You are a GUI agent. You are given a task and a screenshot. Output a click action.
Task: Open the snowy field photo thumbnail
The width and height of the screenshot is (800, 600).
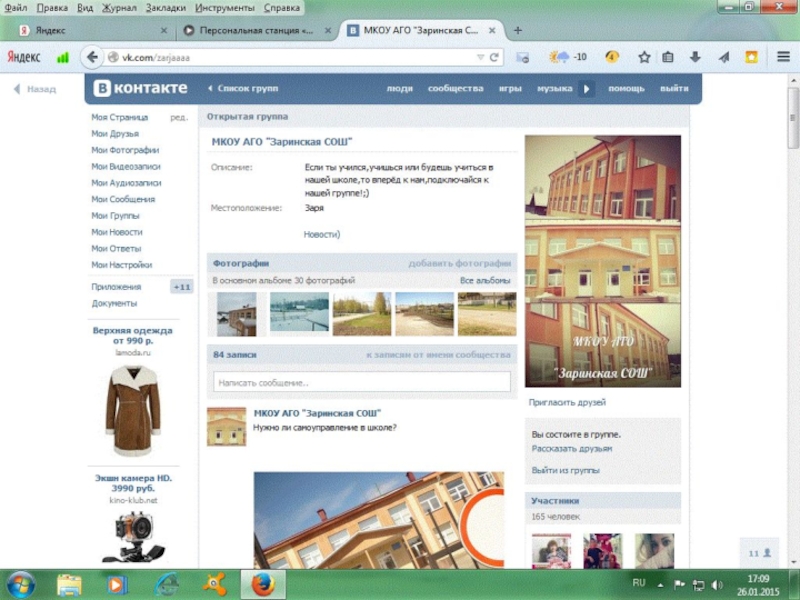(x=299, y=312)
